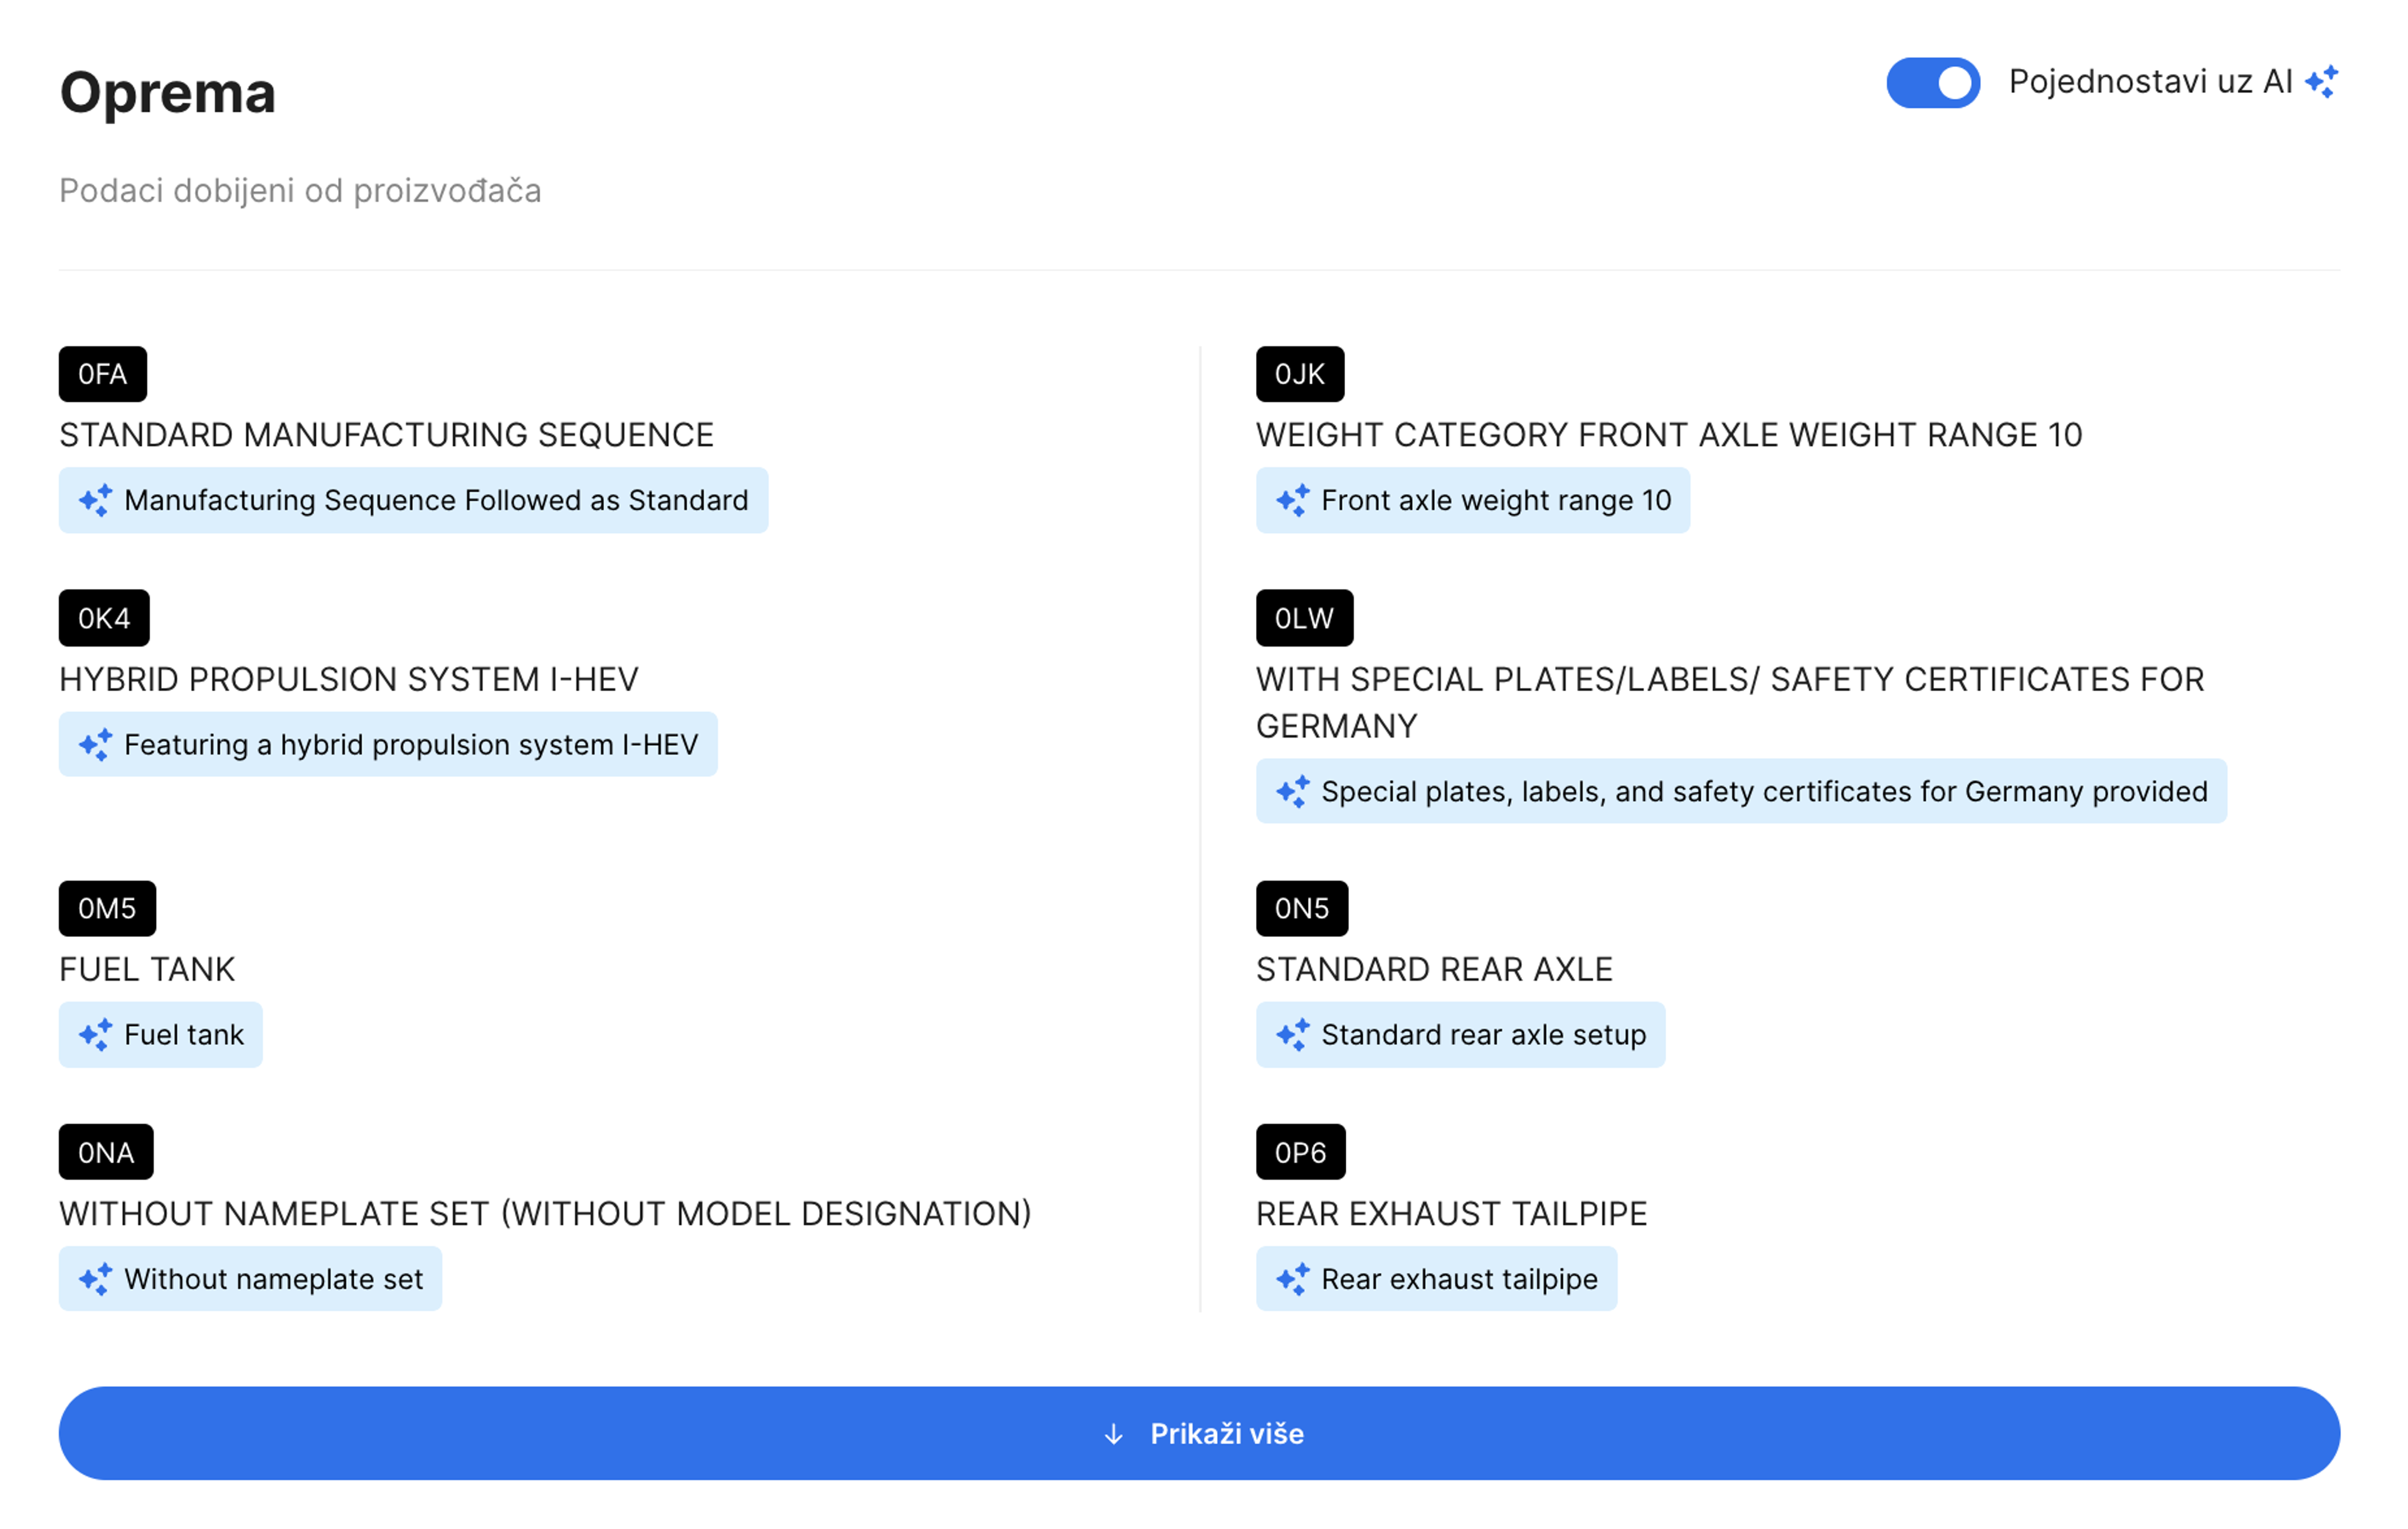Click sparkle icon beside Fuel tank chip
Screen dimensions: 2408x1529
96,1035
